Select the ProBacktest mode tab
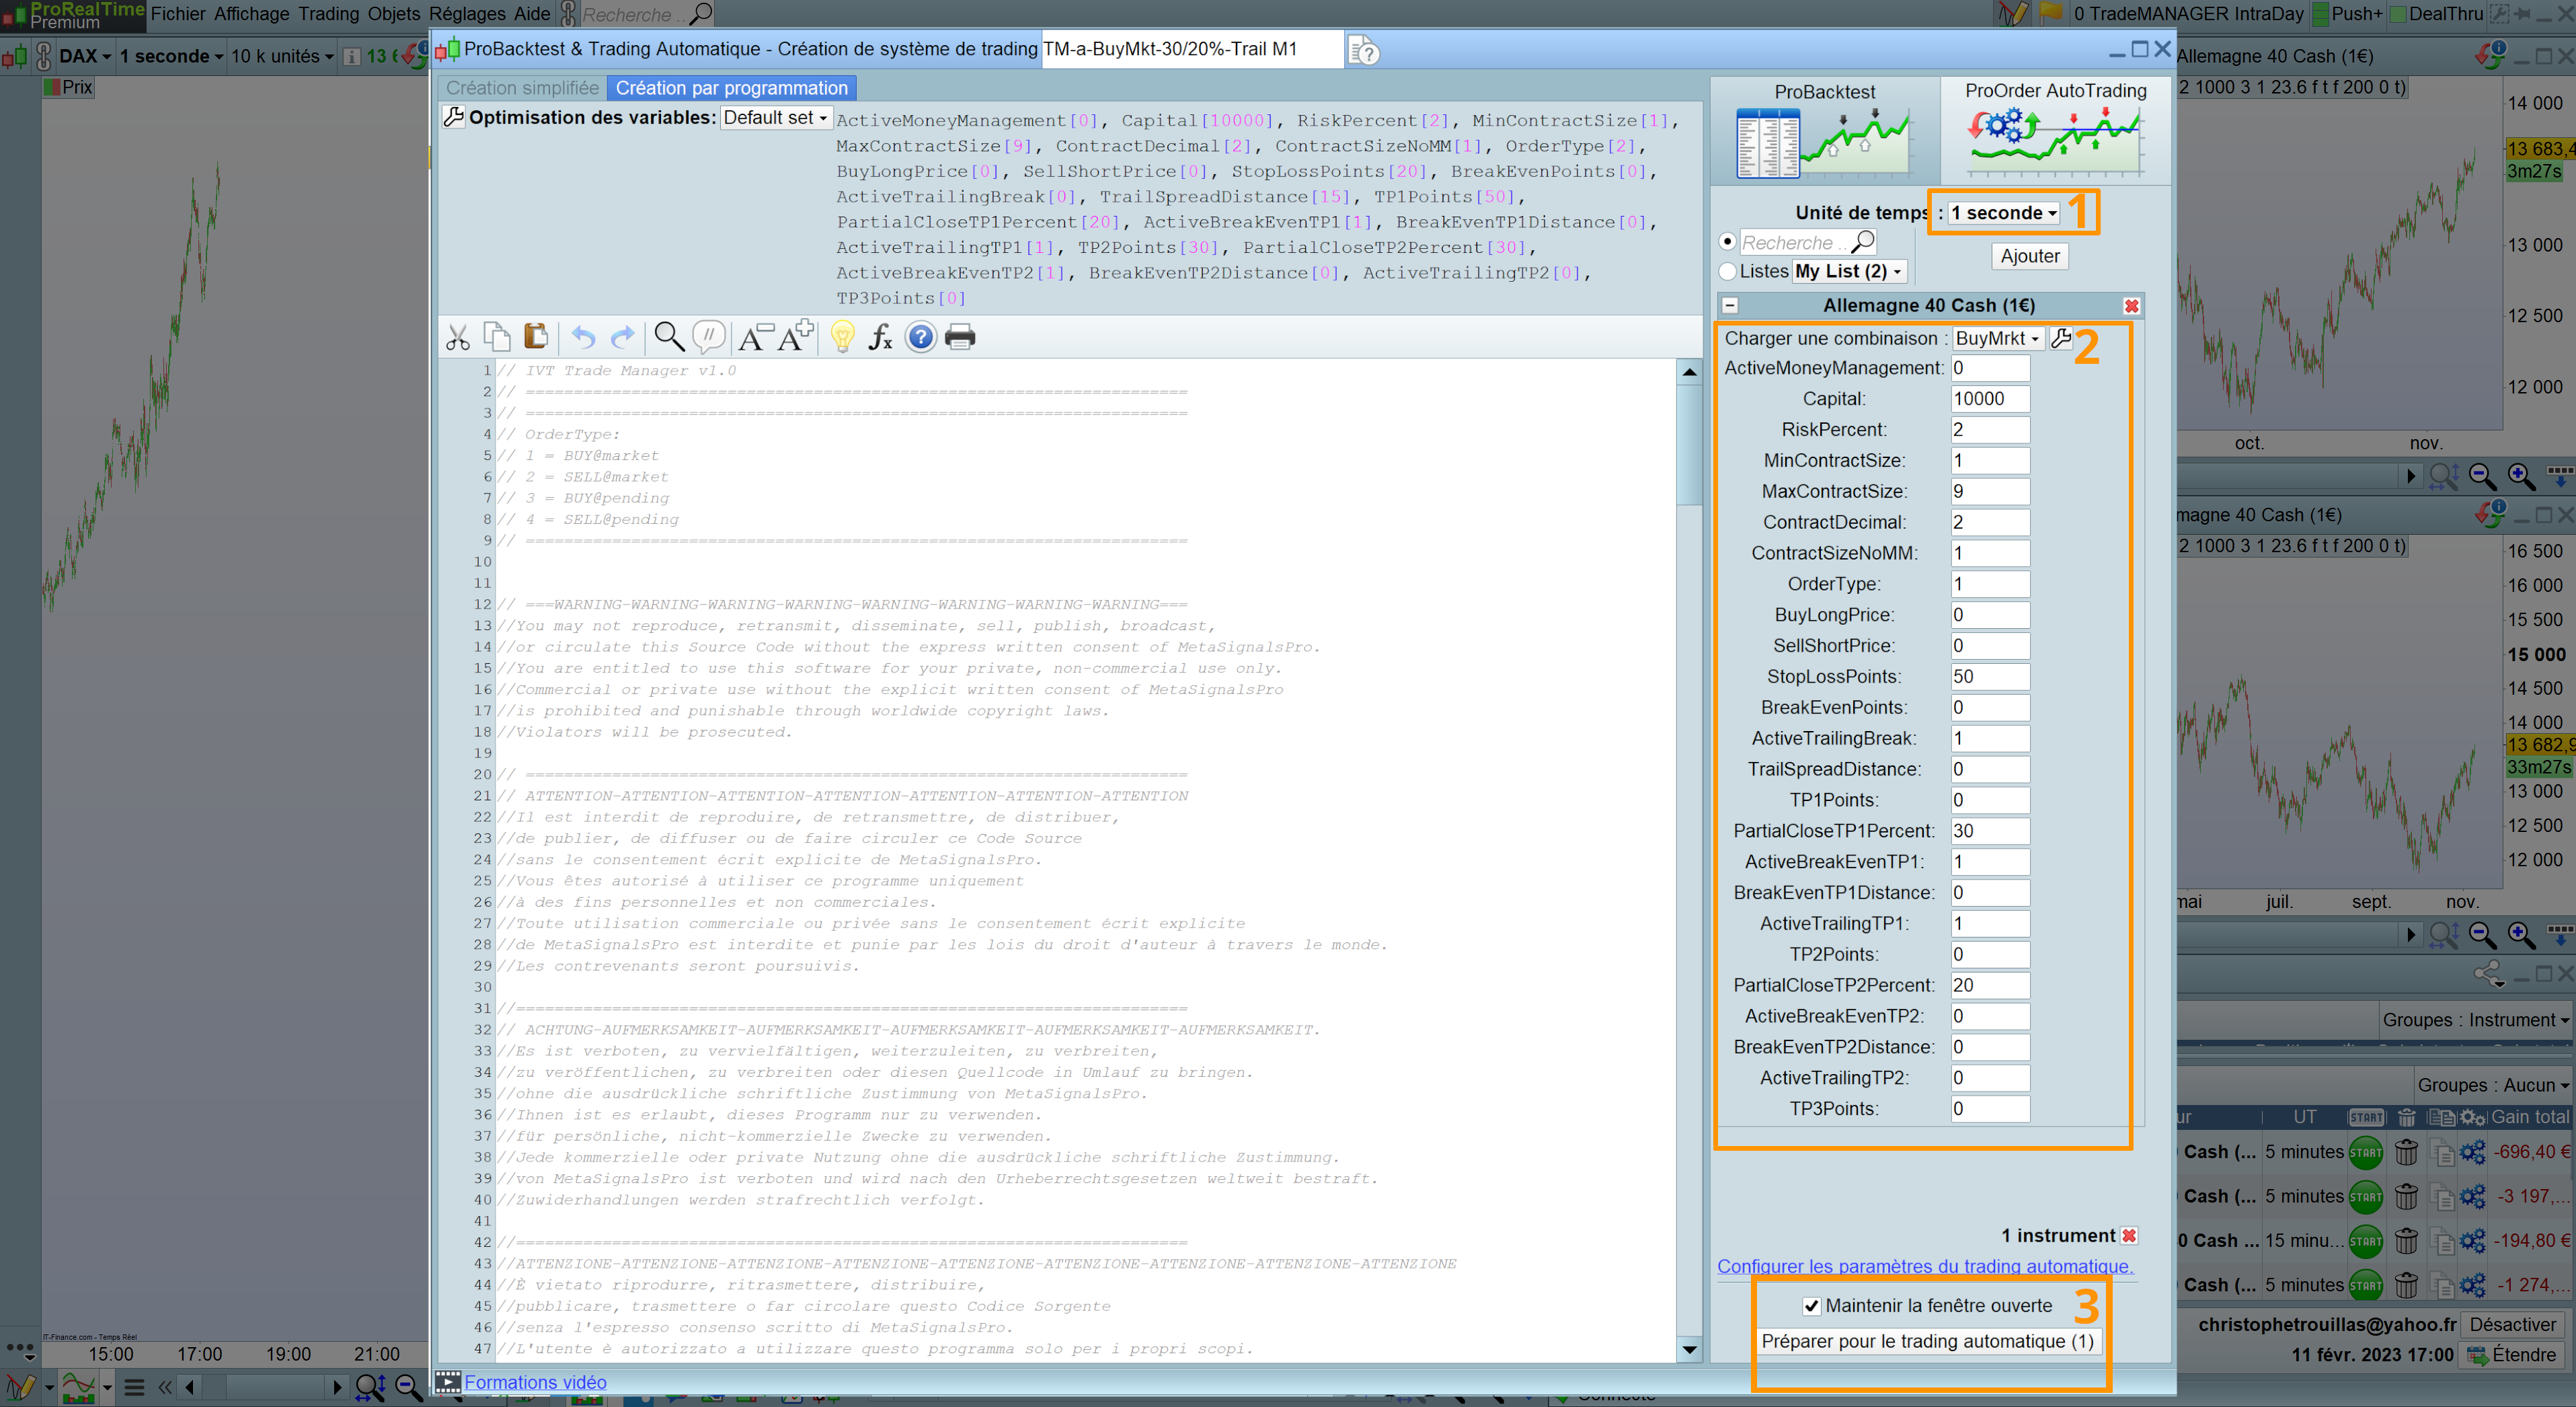The image size is (2576, 1407). [1824, 131]
